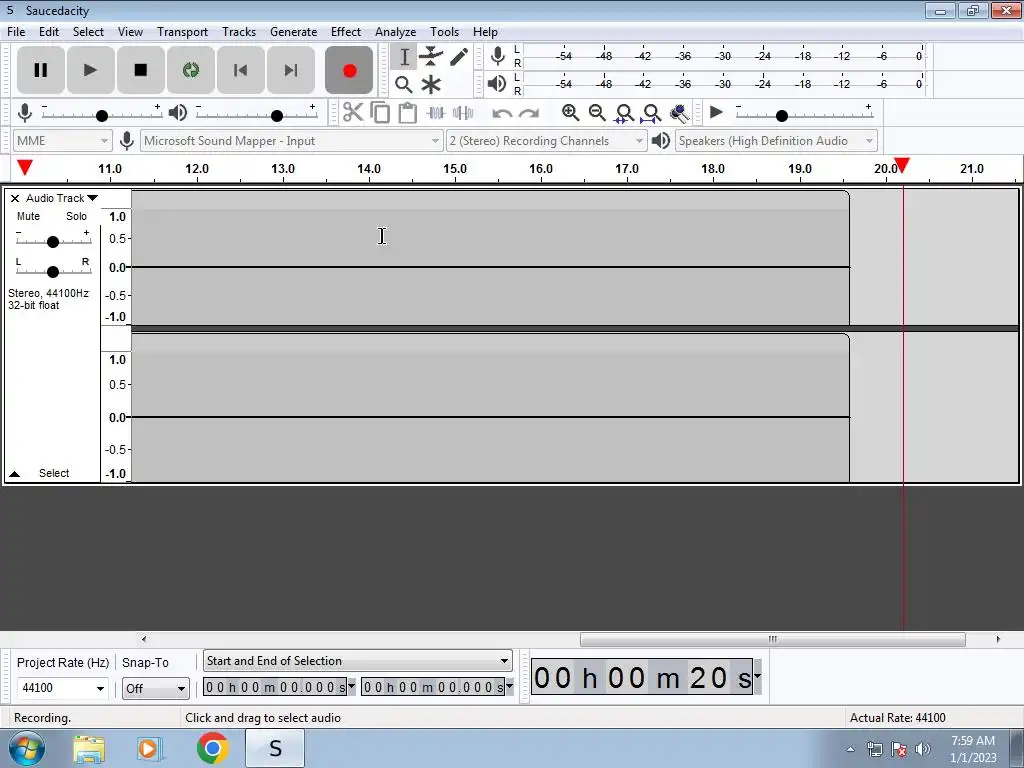Click the Zoom In icon
This screenshot has height=768, width=1024.
tap(570, 112)
